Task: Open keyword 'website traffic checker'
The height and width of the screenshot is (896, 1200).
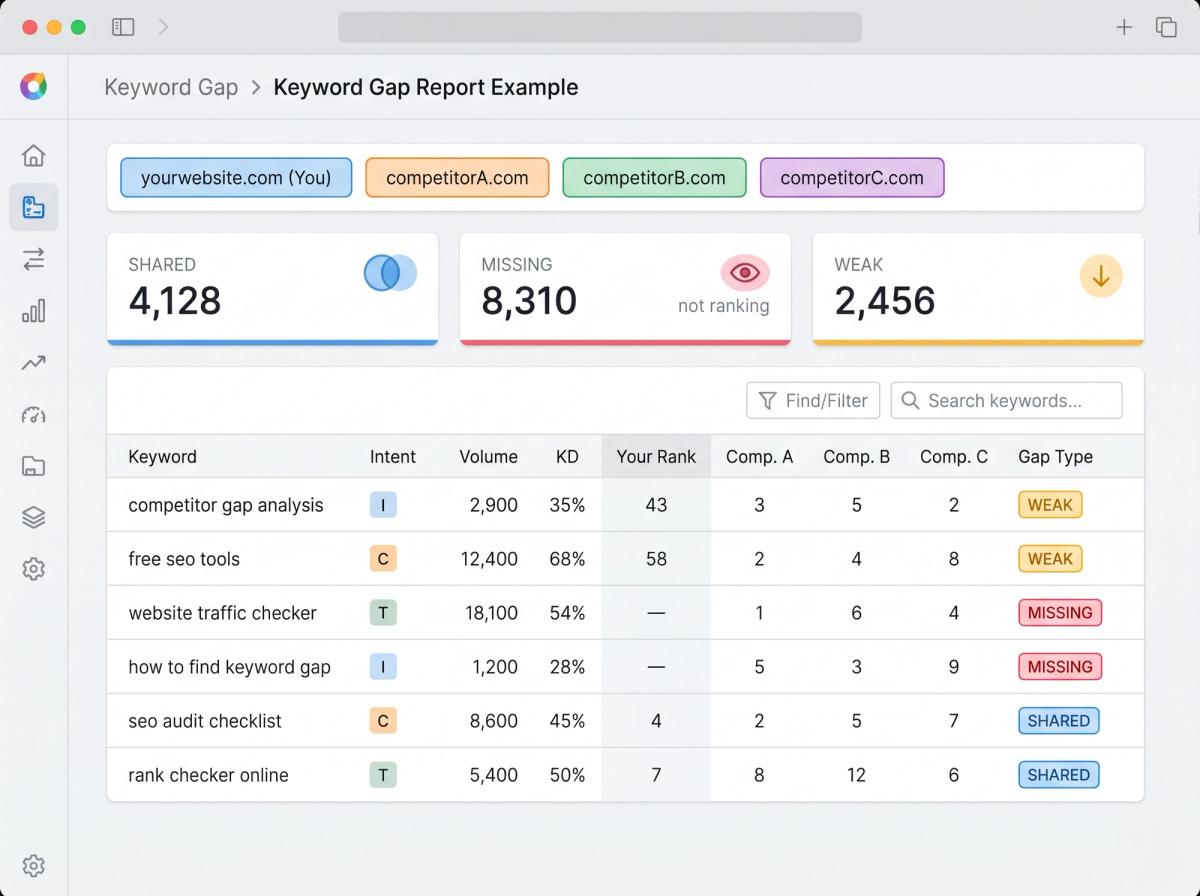Action: pyautogui.click(x=222, y=613)
